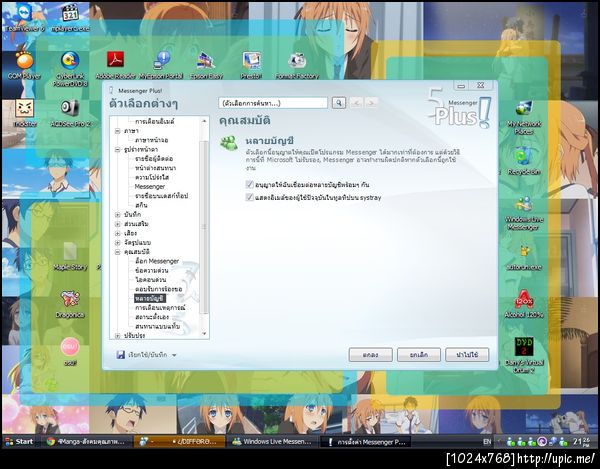600x469 pixels.
Task: Click the magnifier search button in Messenger Plus
Action: click(339, 103)
